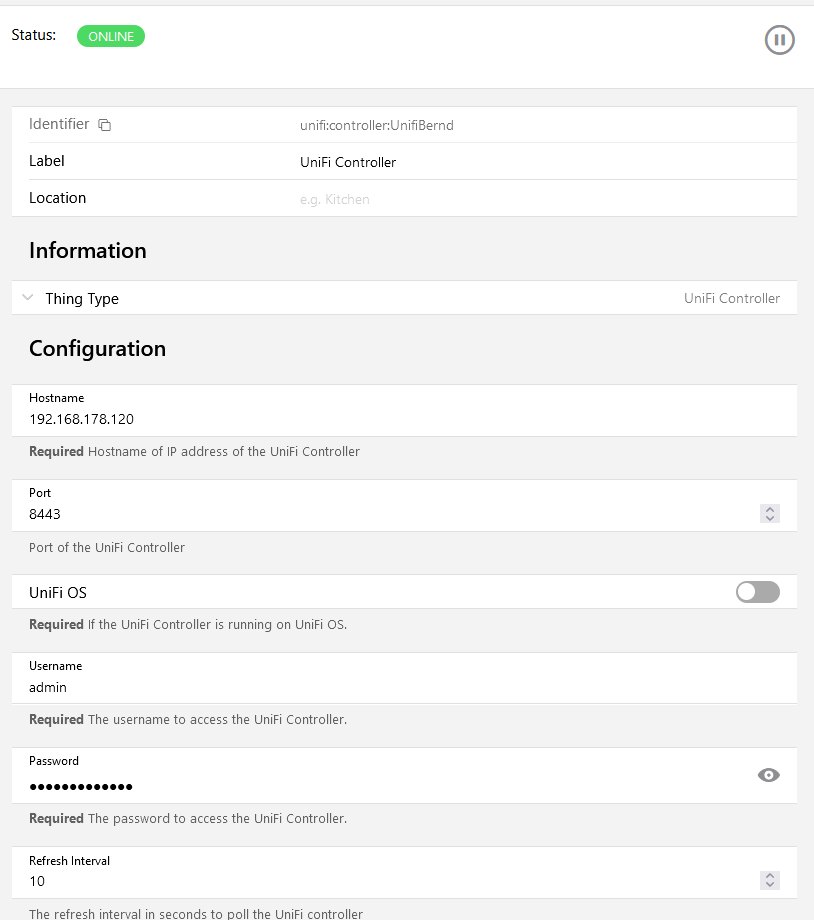814x920 pixels.
Task: Increase Port value with the up arrow
Action: click(x=769, y=509)
